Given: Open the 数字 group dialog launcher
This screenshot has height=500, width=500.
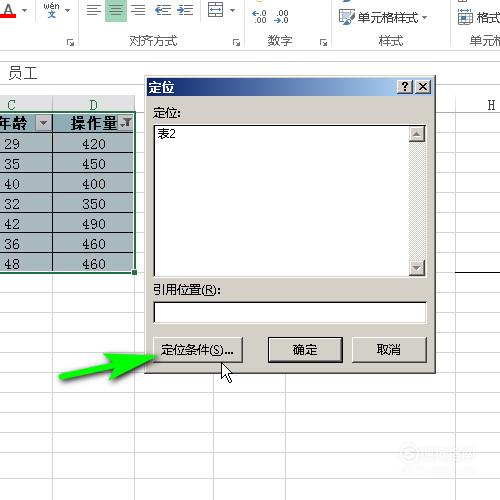Looking at the screenshot, I should pos(323,42).
